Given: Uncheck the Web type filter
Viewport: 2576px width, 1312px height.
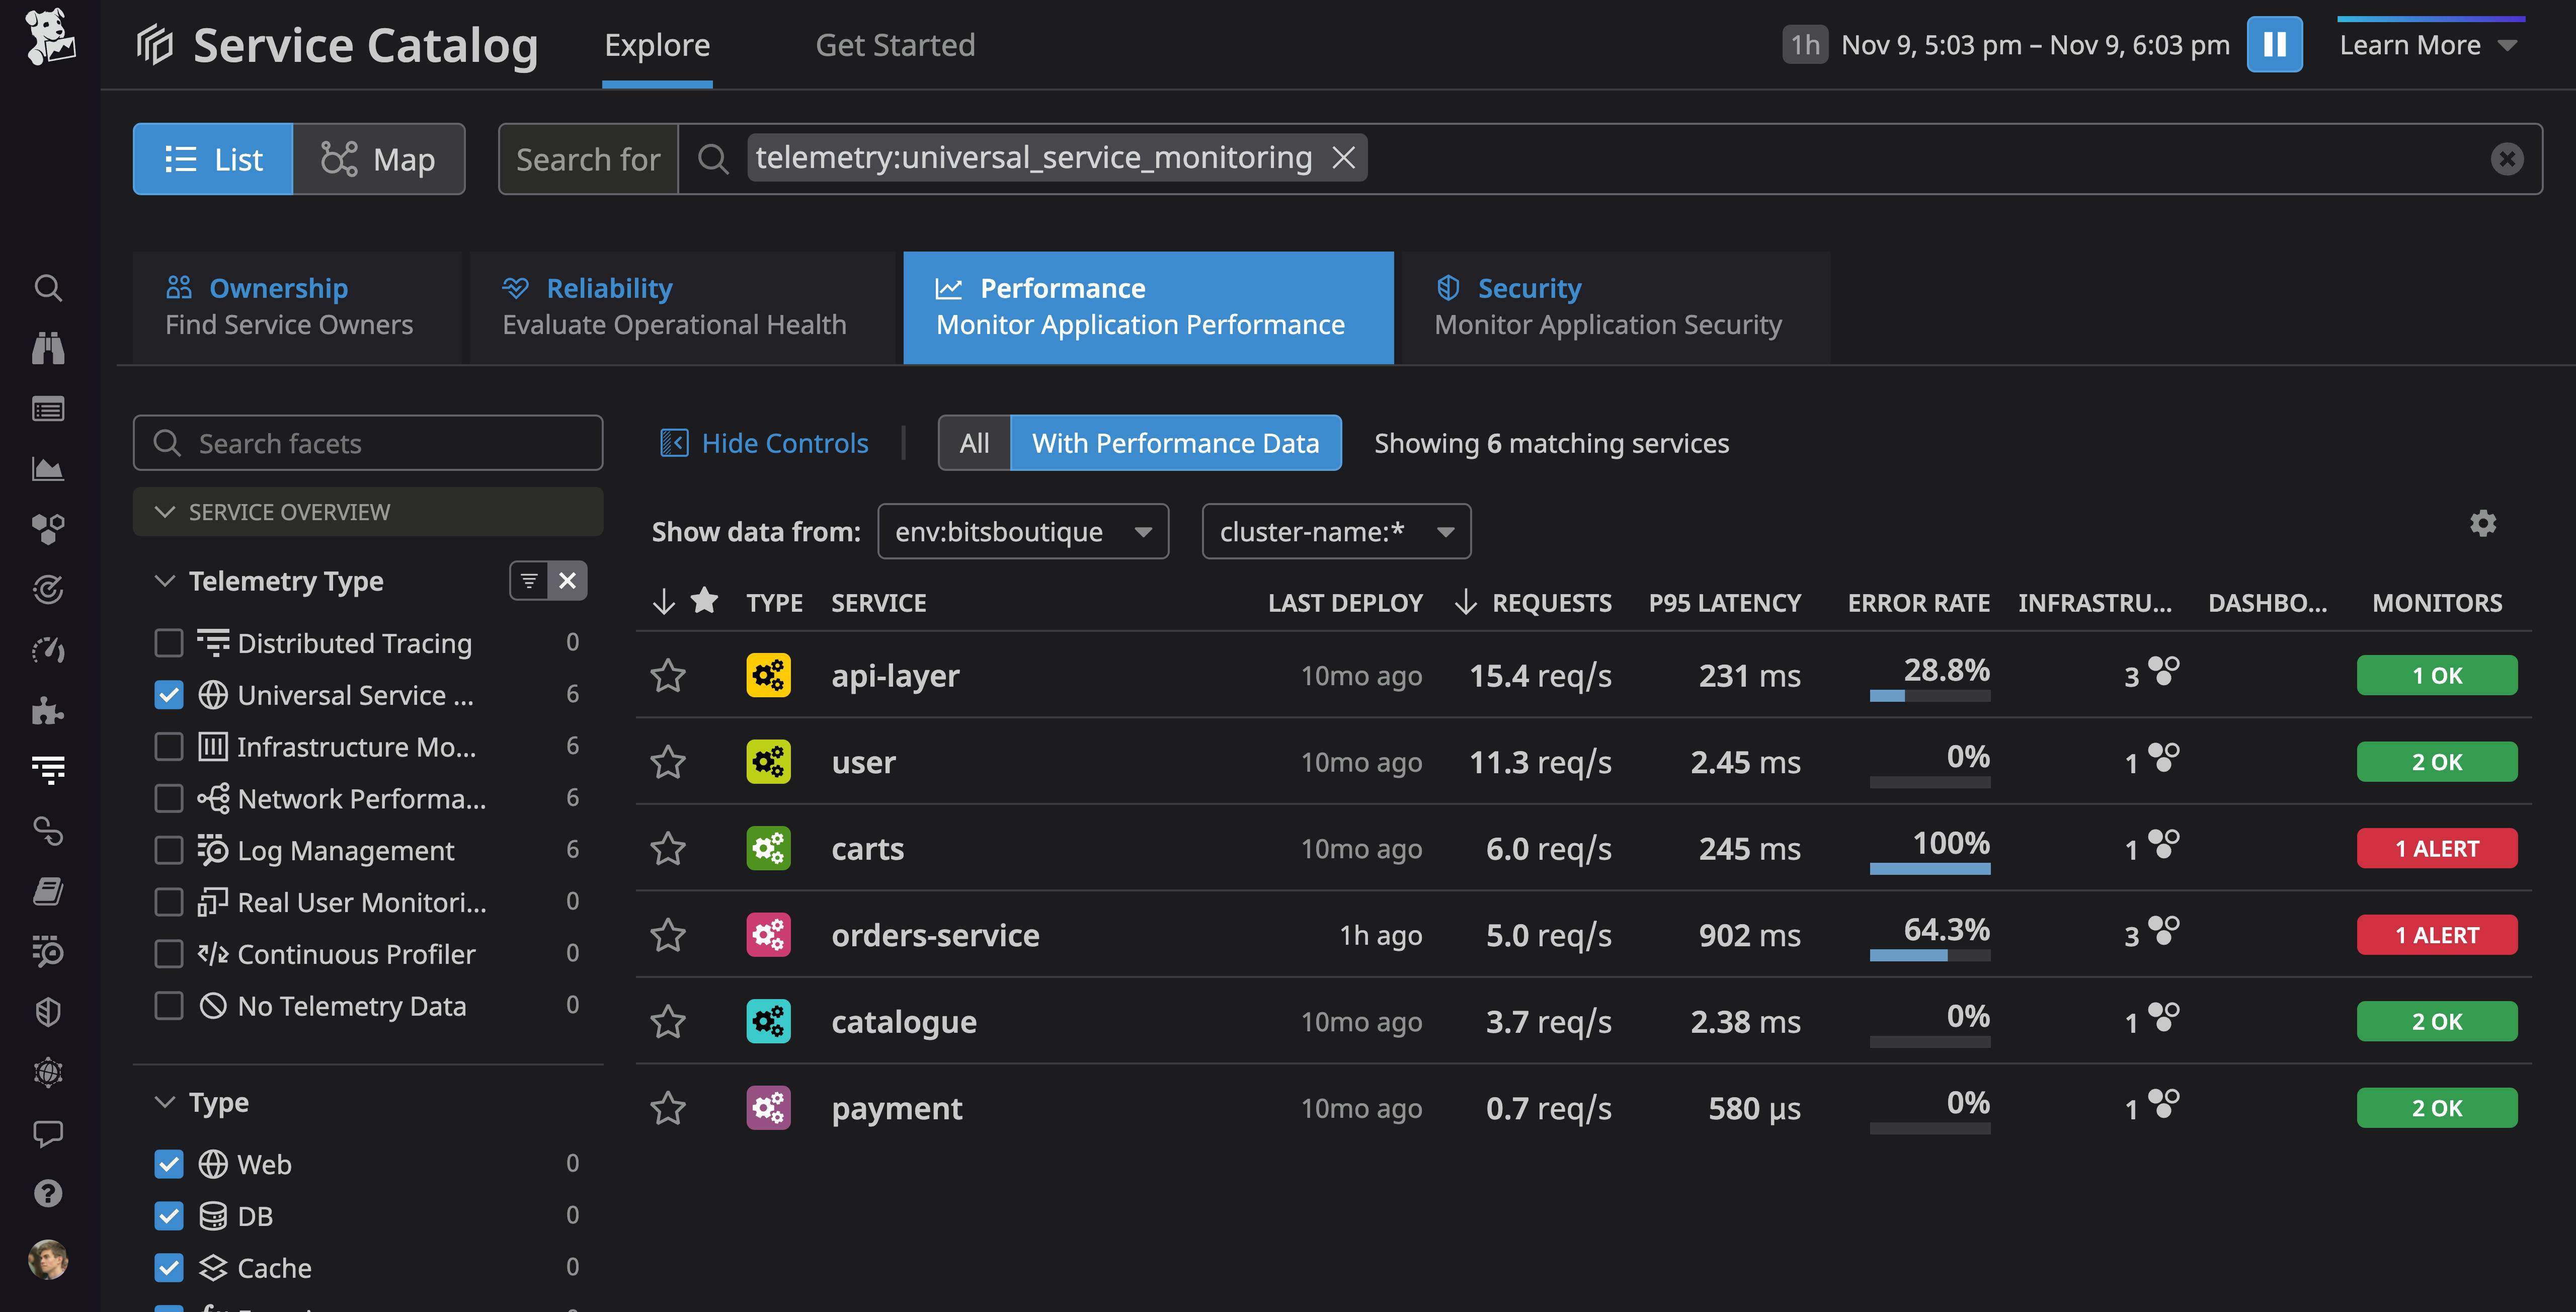Looking at the screenshot, I should coord(169,1163).
